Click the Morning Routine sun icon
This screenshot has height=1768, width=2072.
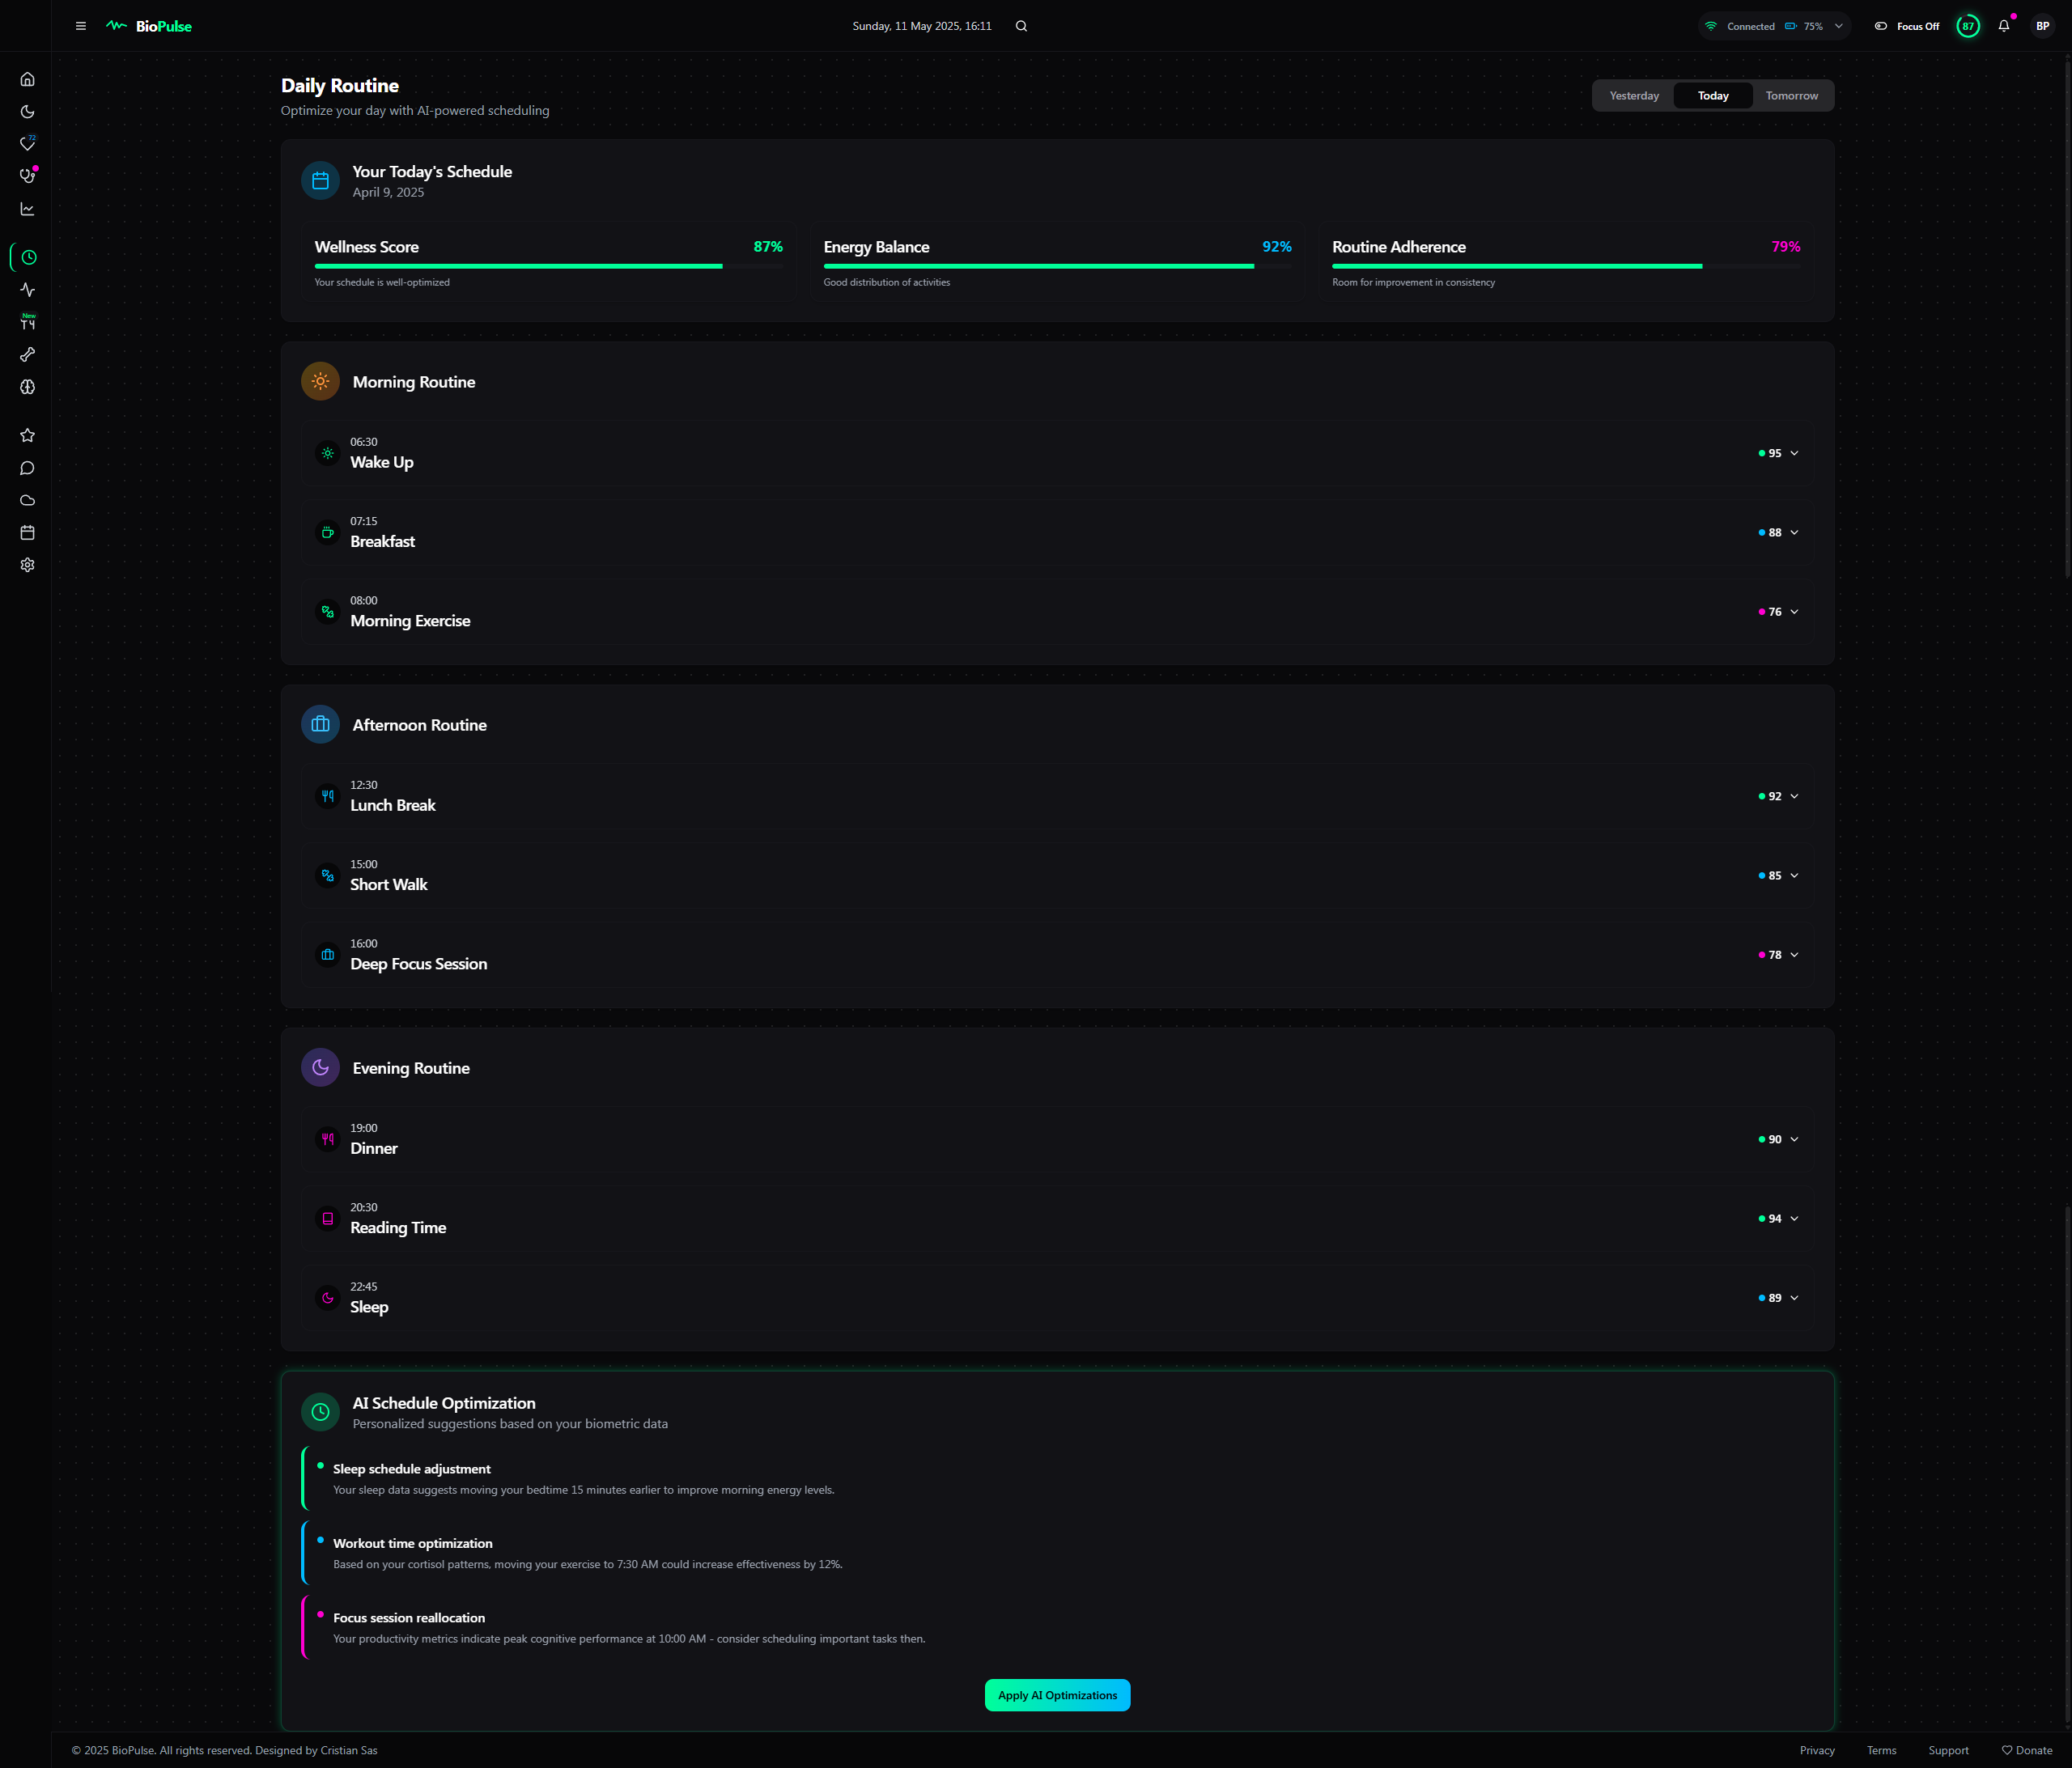320,381
